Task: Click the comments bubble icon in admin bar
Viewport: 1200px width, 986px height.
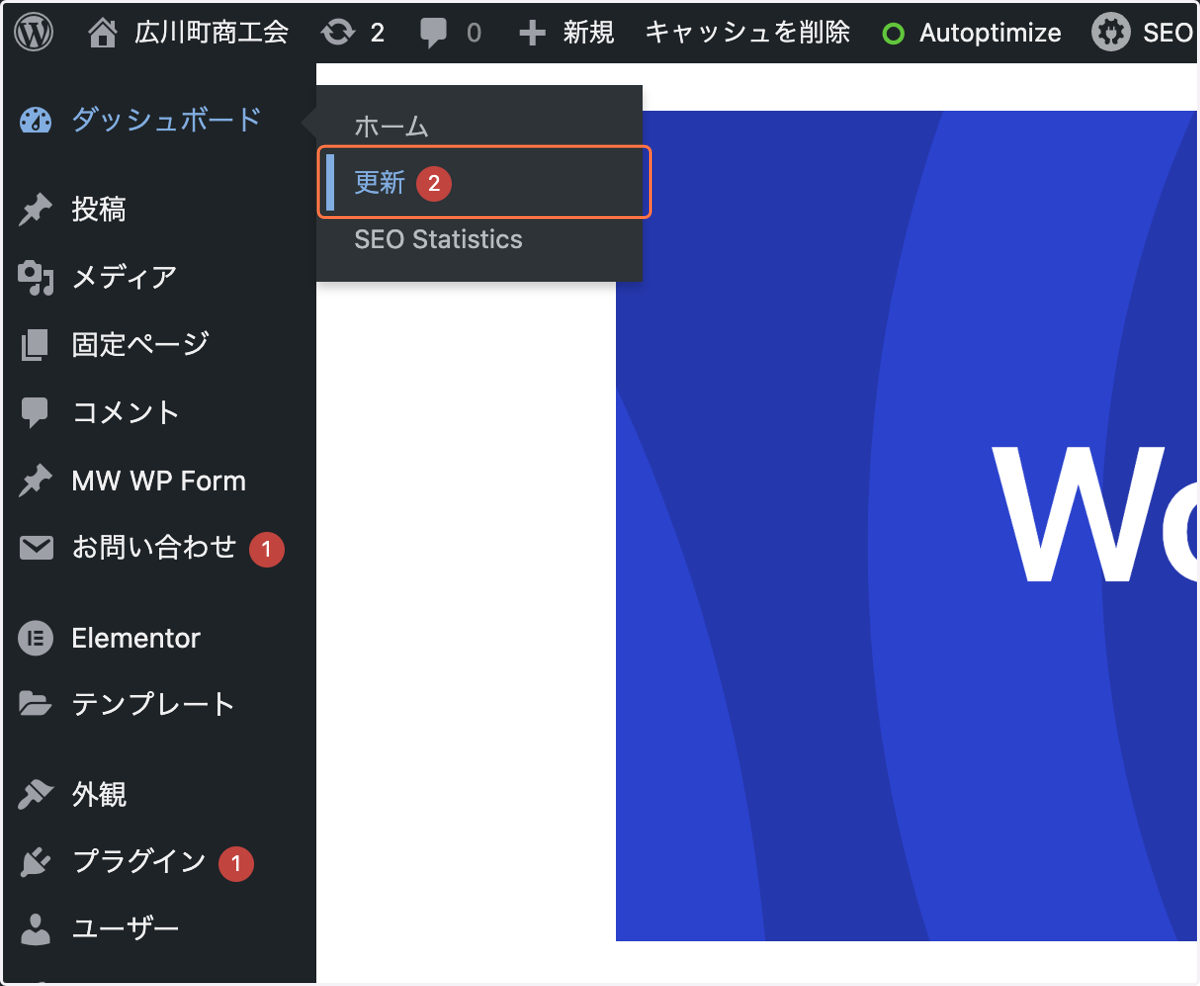Action: coord(433,33)
